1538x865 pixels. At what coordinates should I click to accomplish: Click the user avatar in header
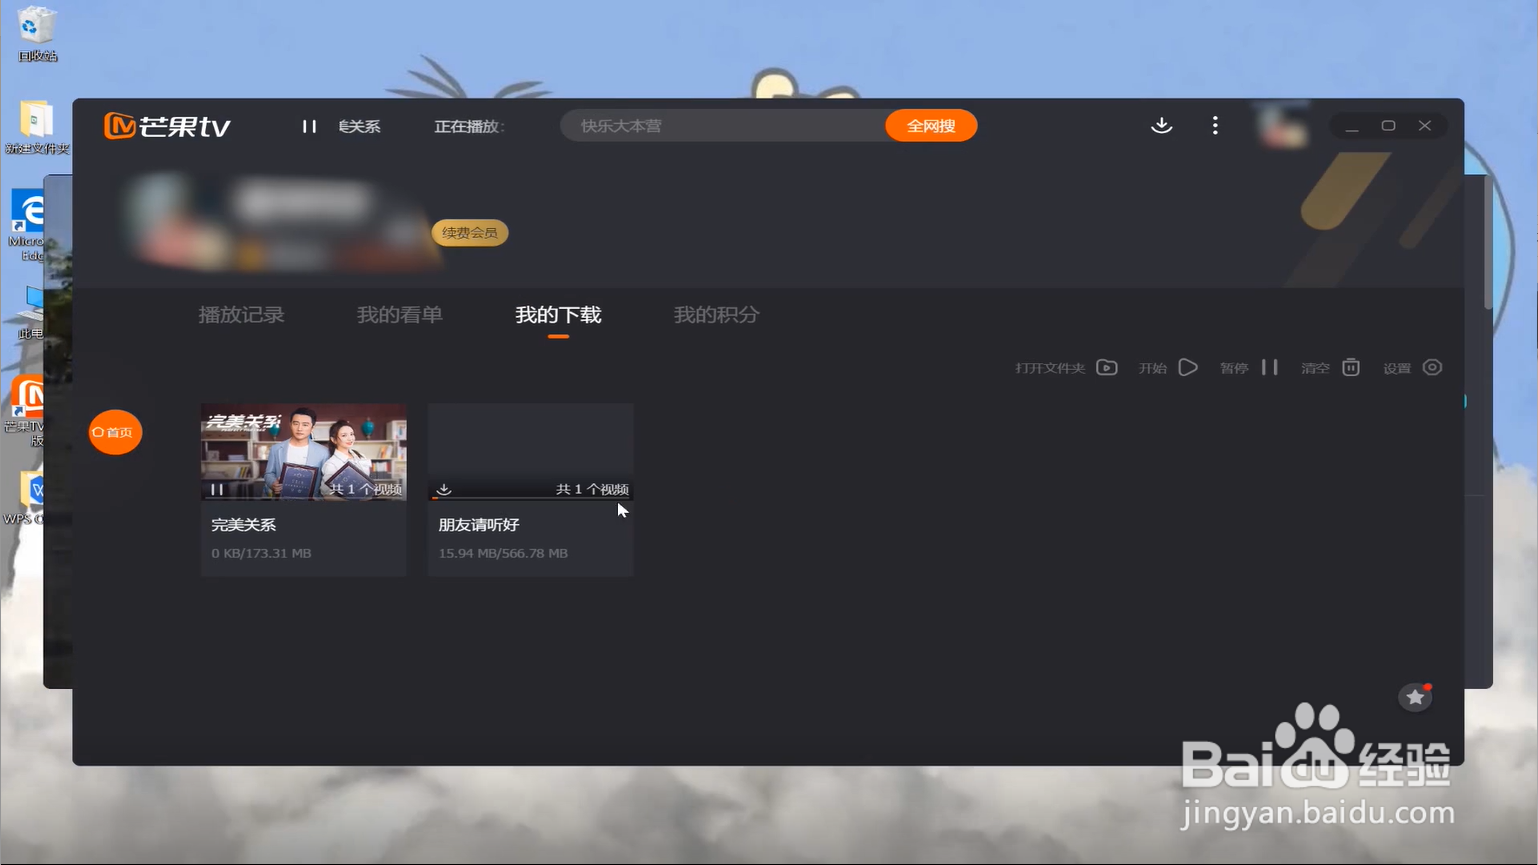point(1282,126)
